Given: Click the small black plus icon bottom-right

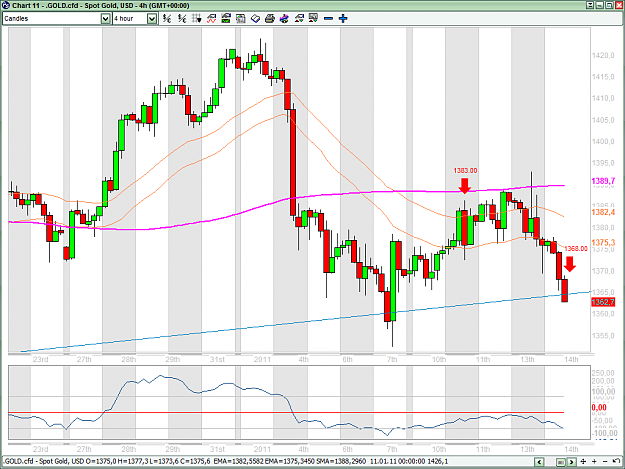Looking at the screenshot, I should point(594,461).
